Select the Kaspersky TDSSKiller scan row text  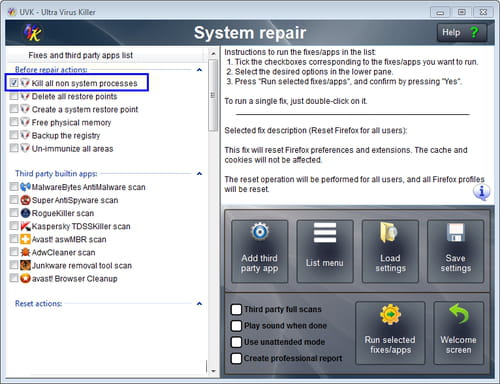point(81,226)
